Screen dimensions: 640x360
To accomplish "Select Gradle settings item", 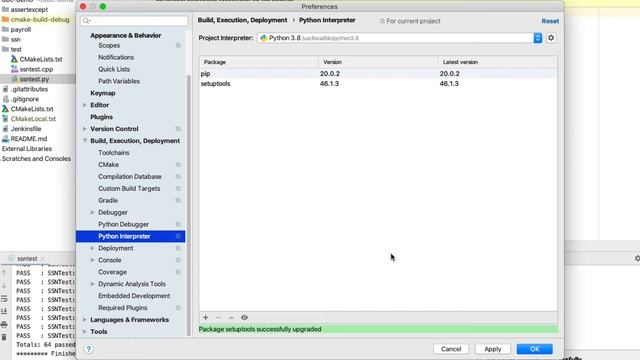I will [108, 200].
